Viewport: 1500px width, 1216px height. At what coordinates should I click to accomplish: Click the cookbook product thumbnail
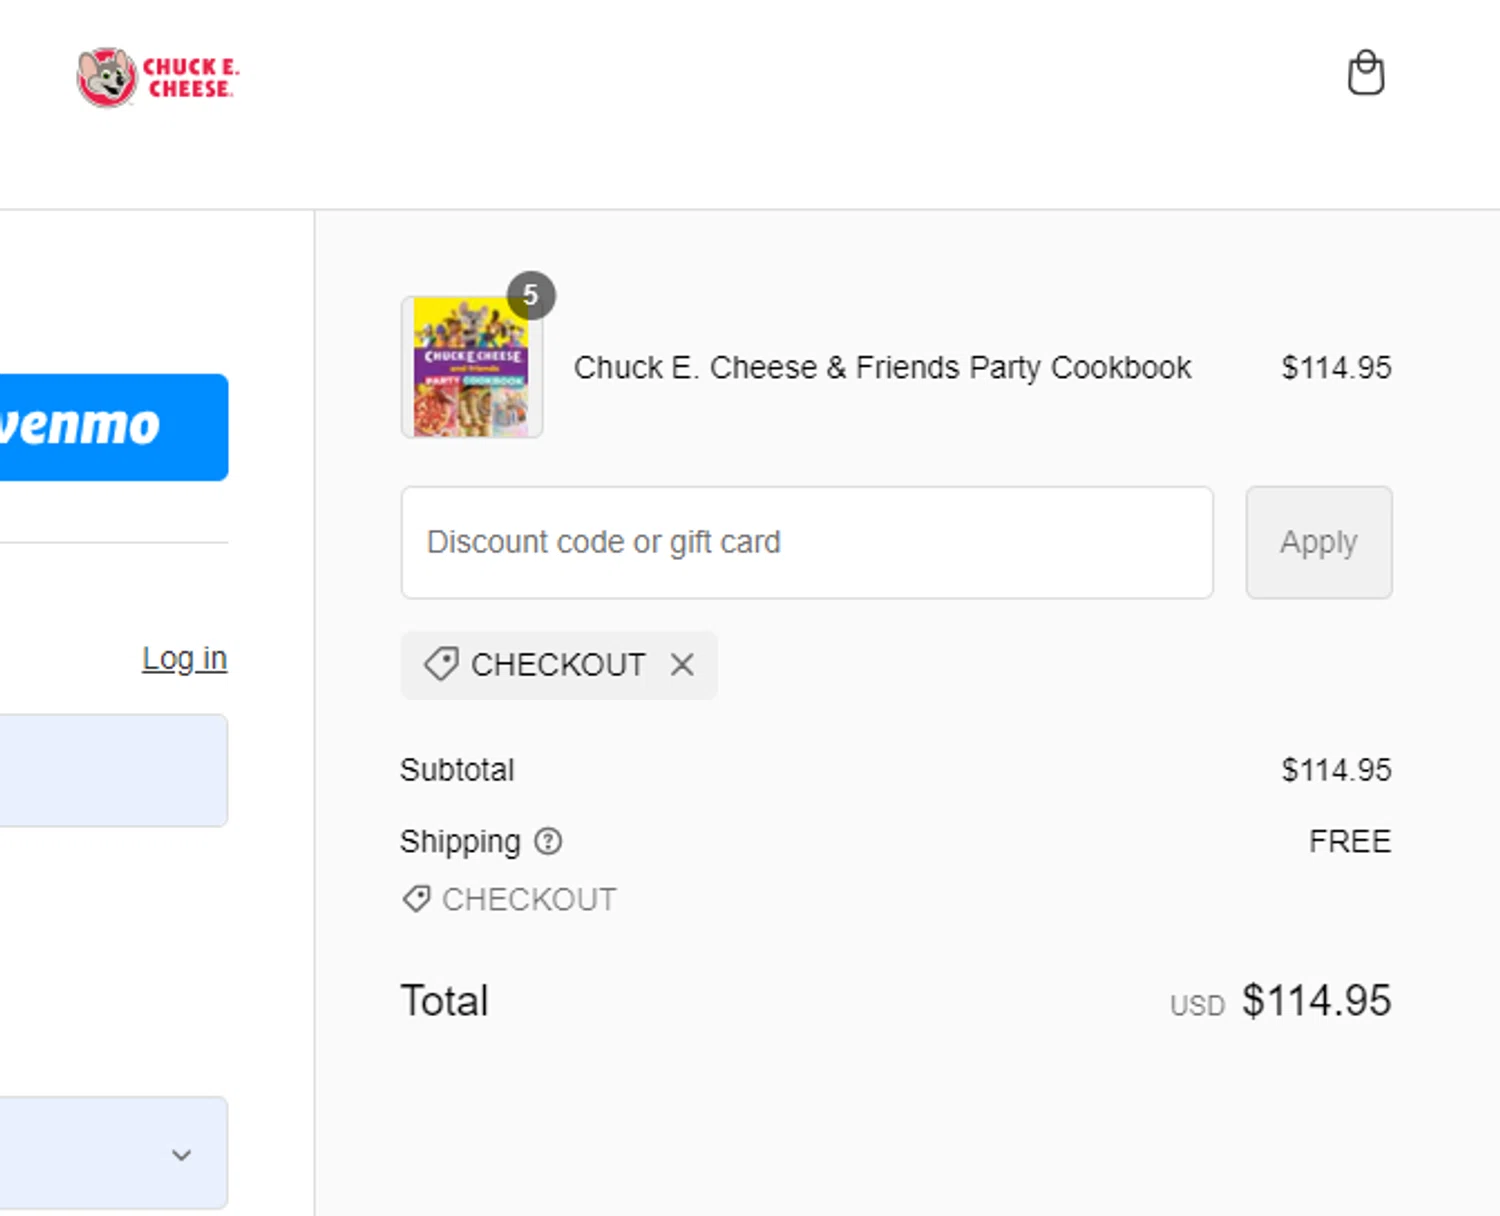point(471,368)
